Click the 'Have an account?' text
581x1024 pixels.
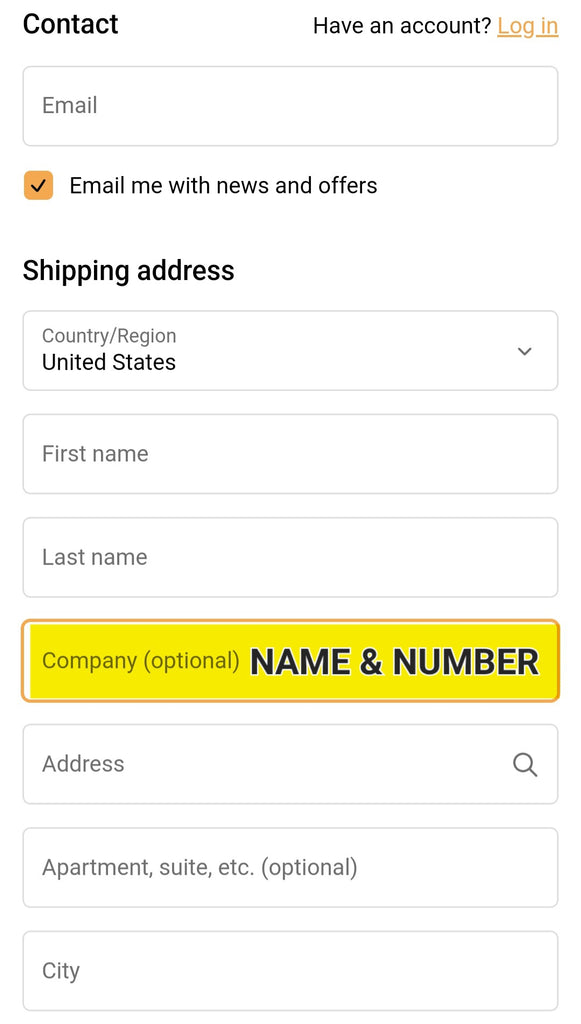402,26
